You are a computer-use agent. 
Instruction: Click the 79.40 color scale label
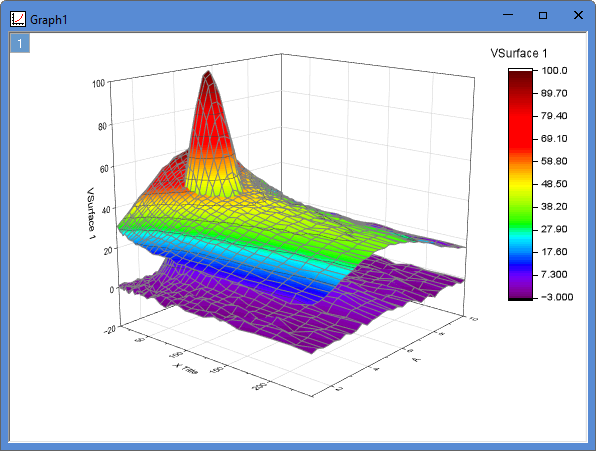554,116
